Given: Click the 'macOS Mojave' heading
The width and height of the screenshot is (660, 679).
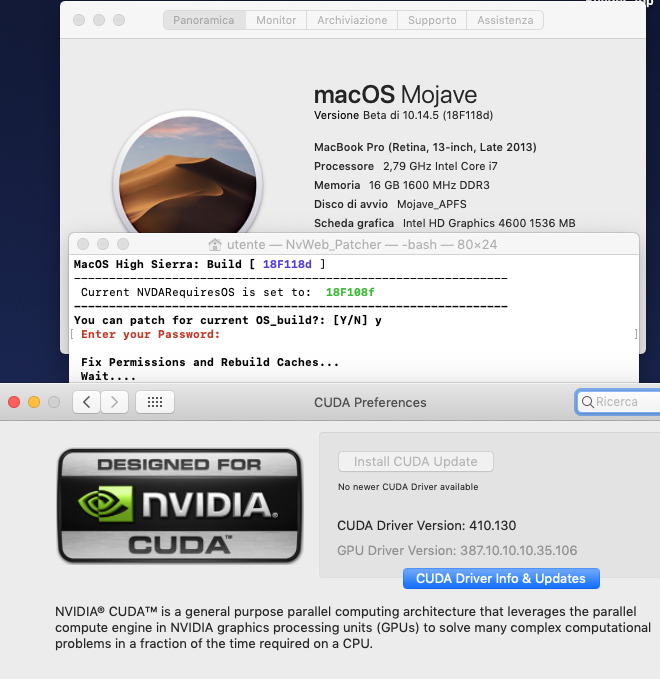Looking at the screenshot, I should coord(395,94).
